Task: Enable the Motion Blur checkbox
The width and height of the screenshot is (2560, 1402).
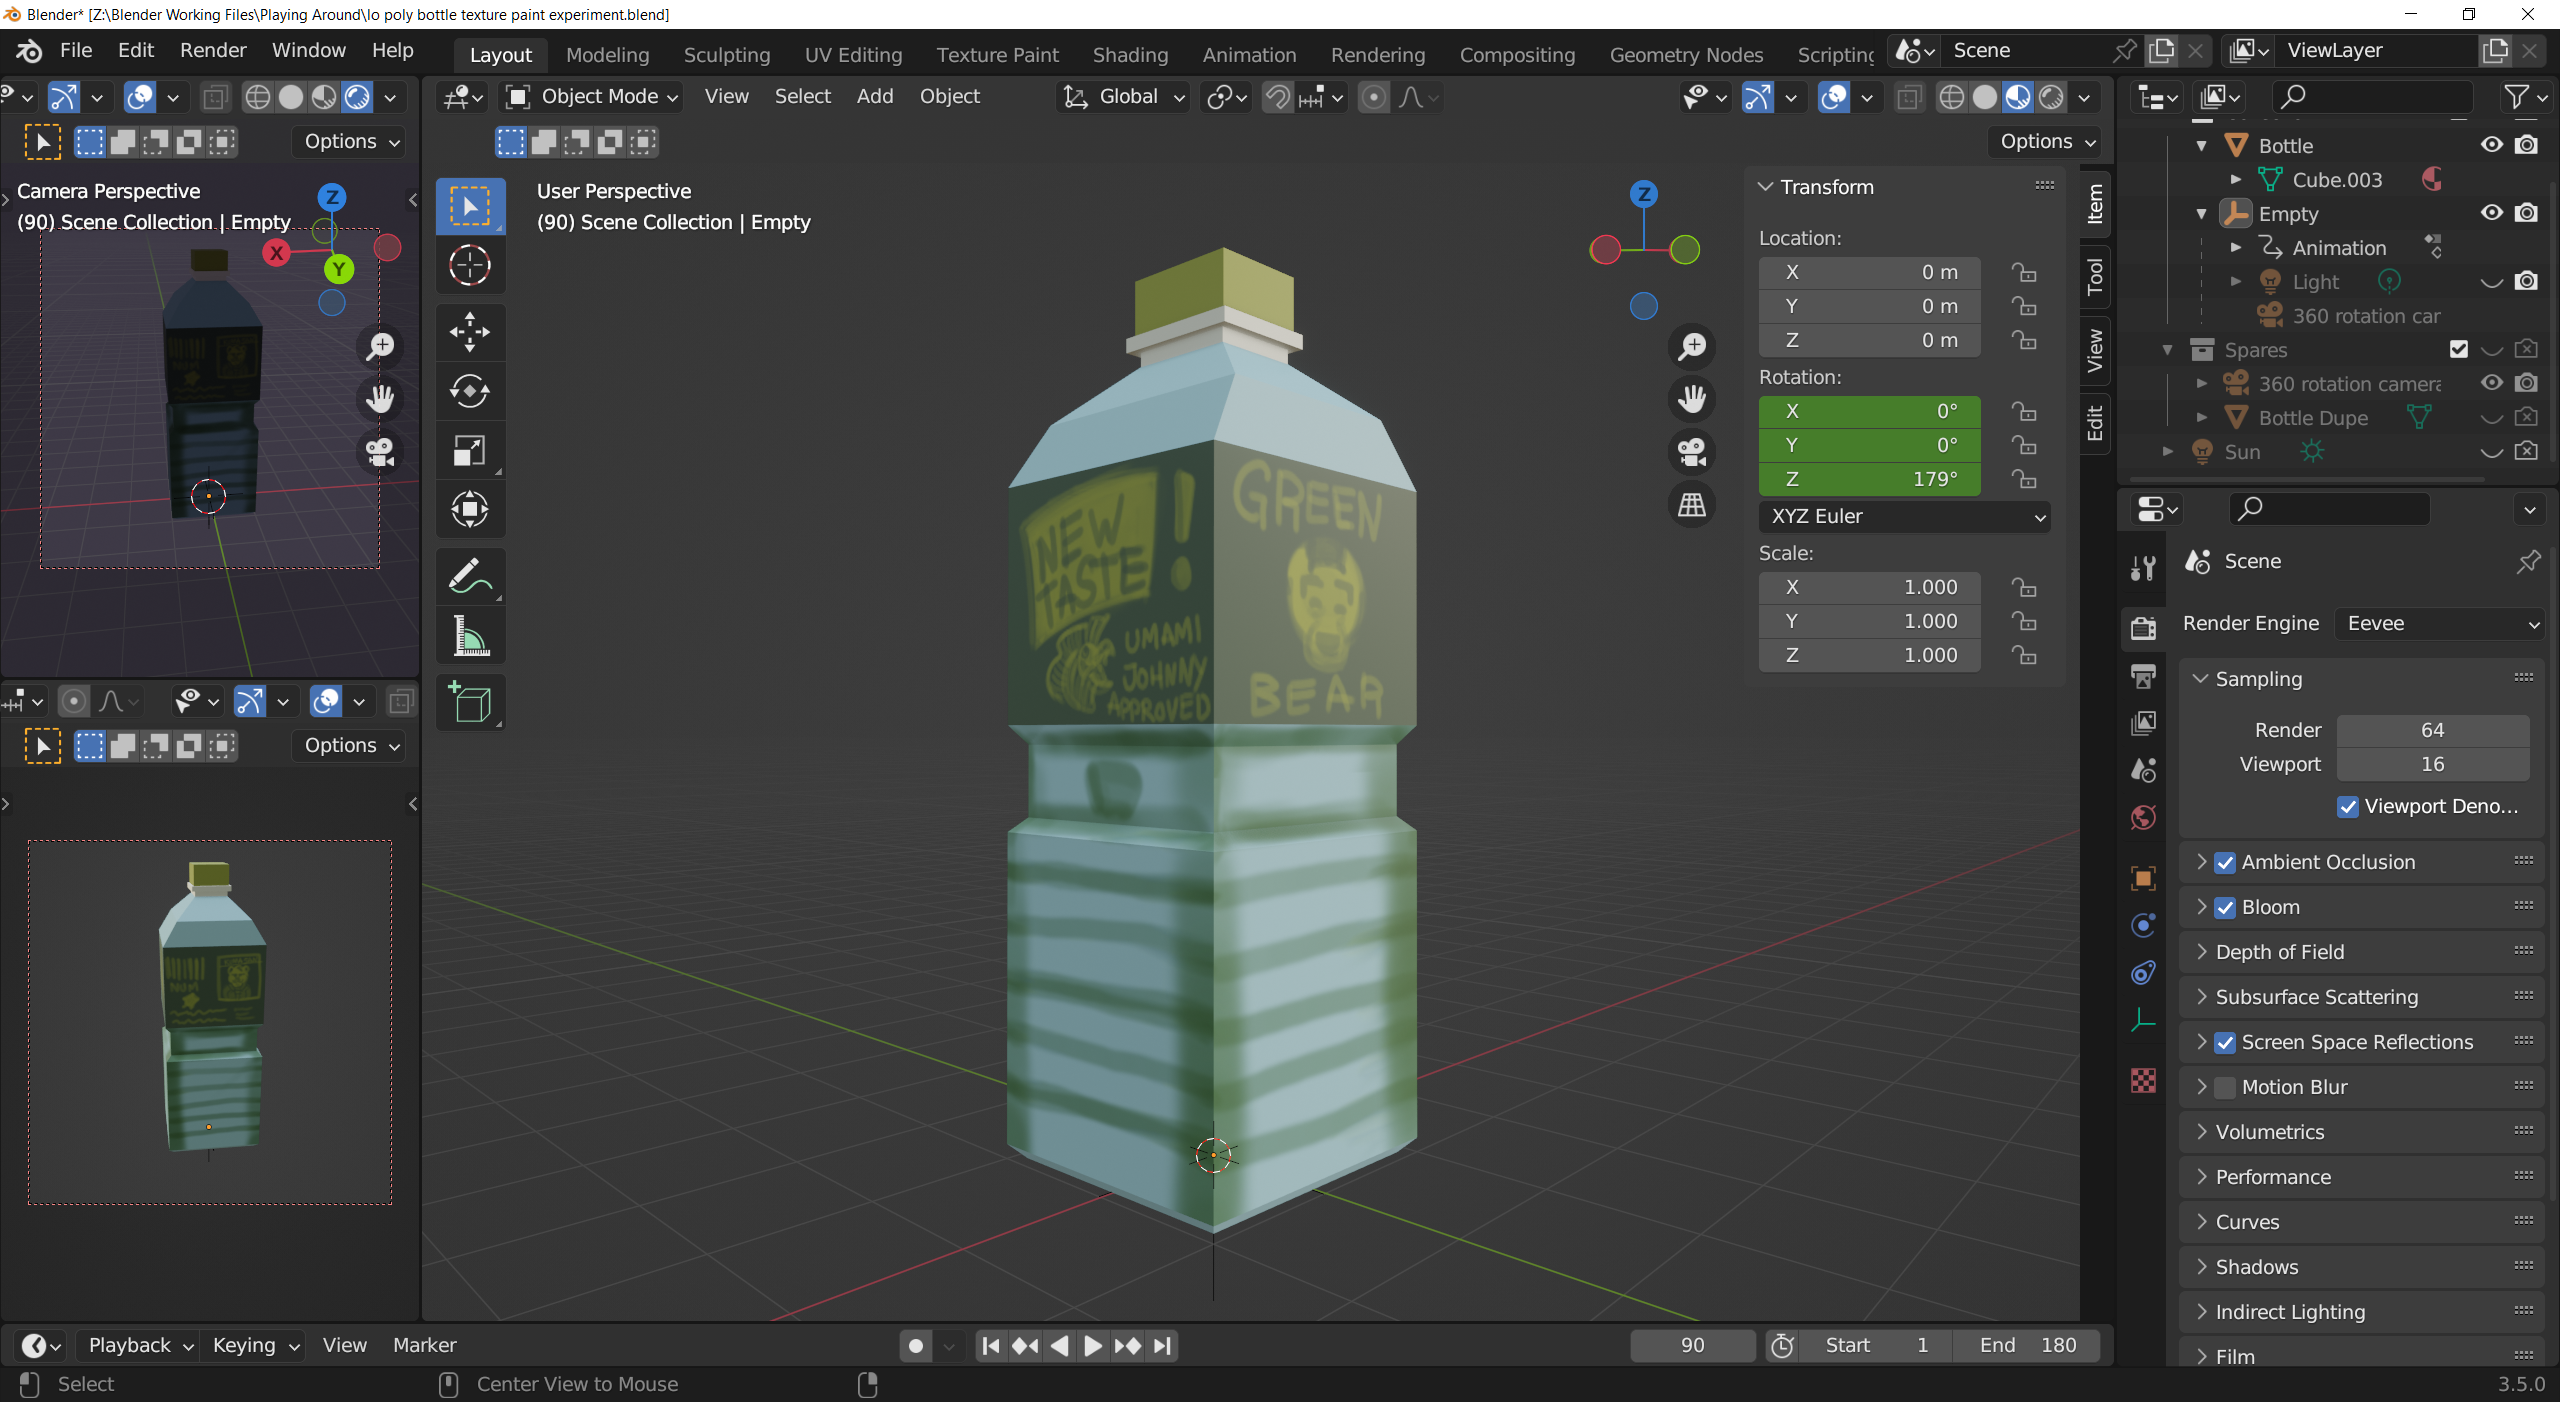Action: pyautogui.click(x=2225, y=1088)
